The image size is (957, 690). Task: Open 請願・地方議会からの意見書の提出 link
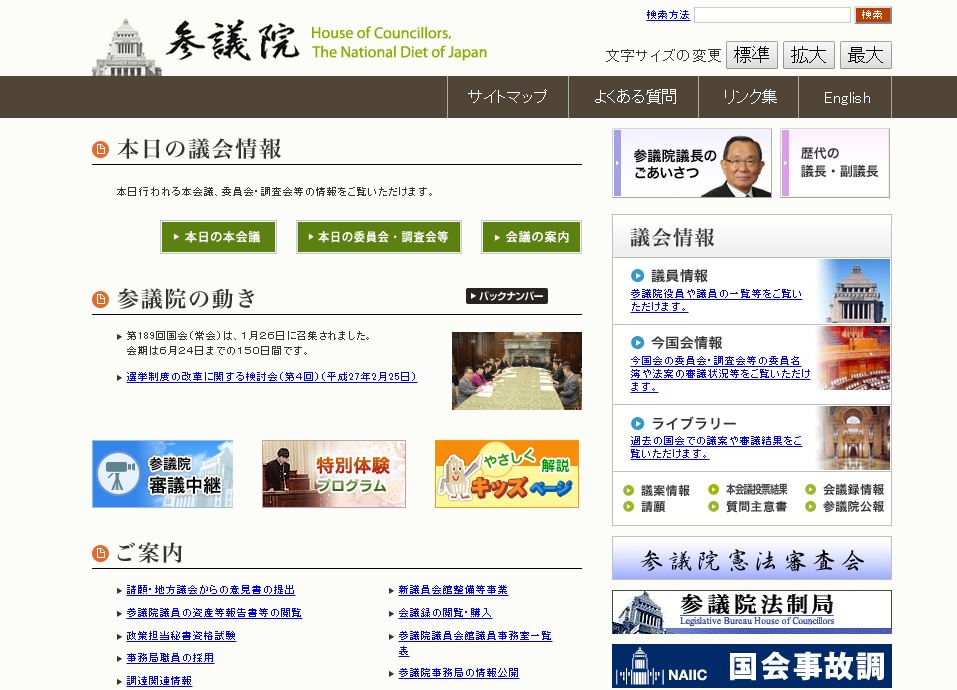(x=211, y=590)
